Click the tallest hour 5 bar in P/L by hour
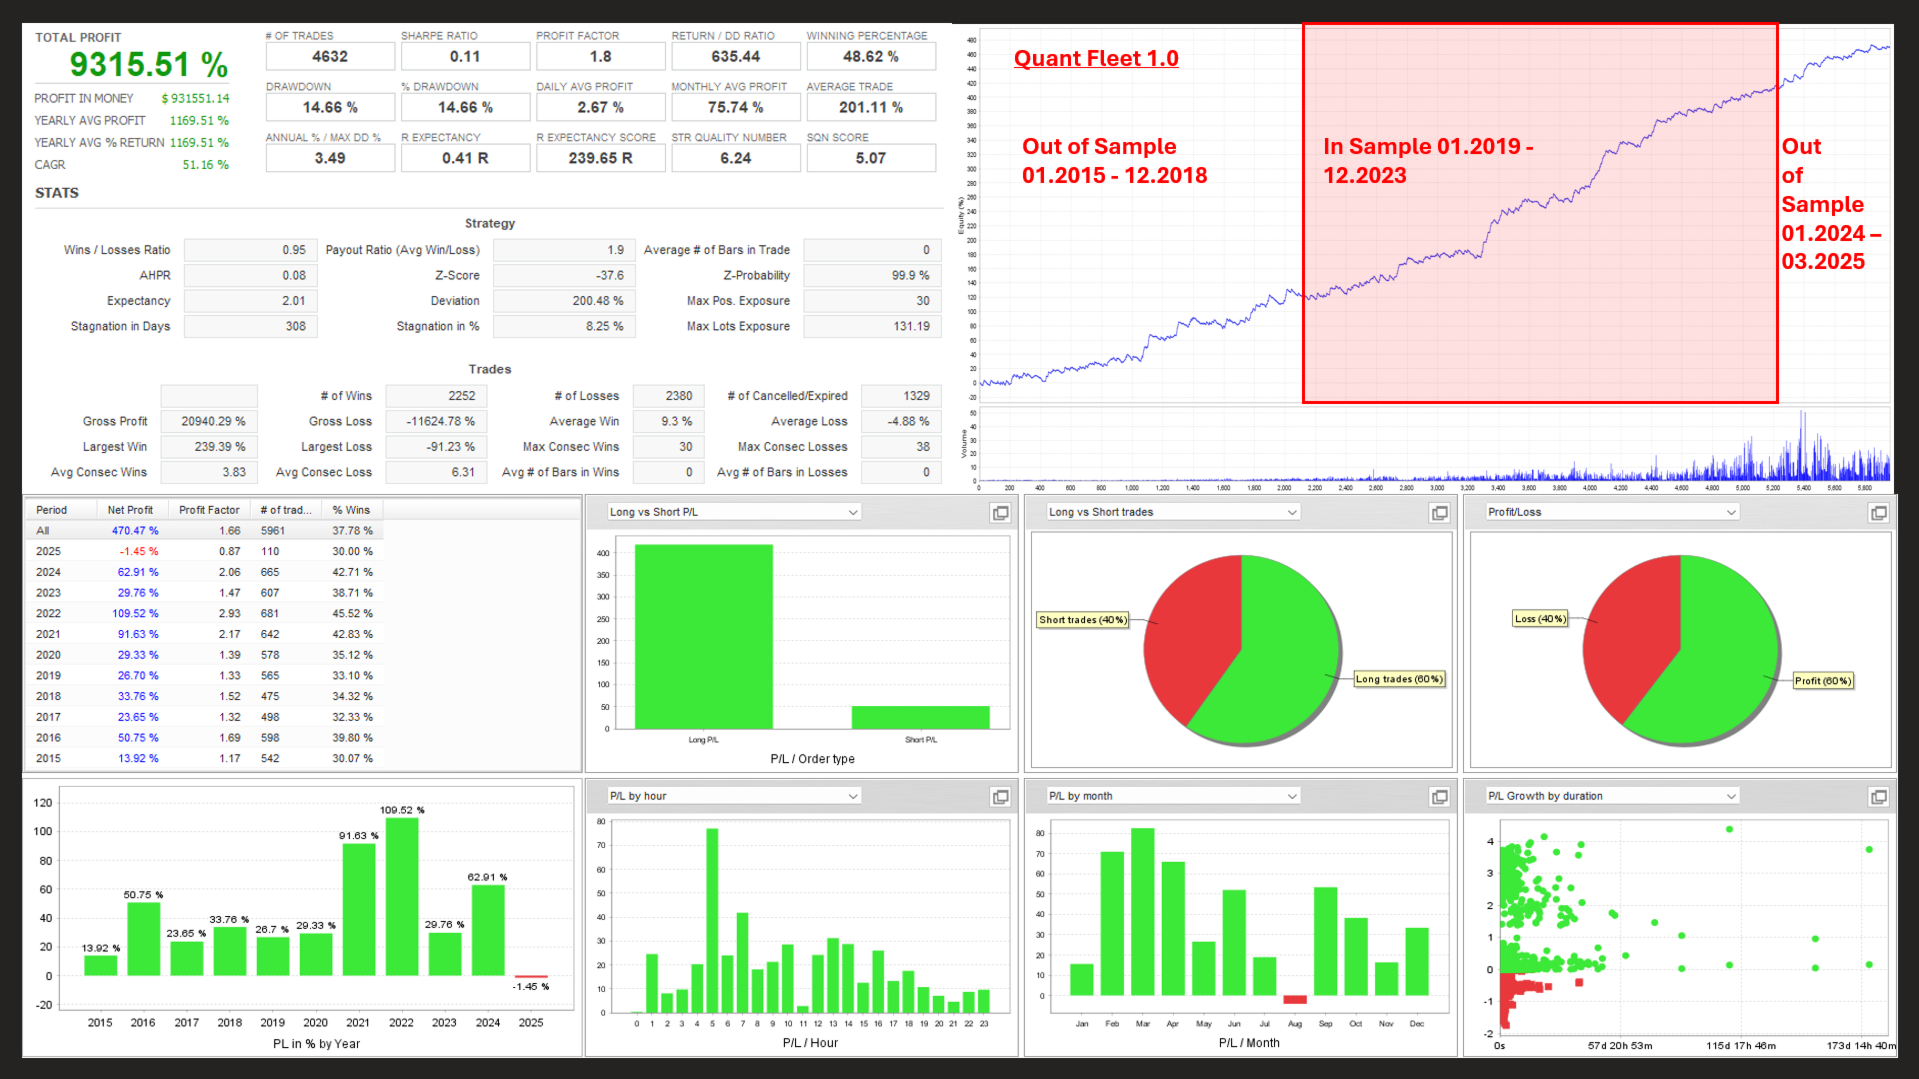The height and width of the screenshot is (1079, 1919). point(712,921)
